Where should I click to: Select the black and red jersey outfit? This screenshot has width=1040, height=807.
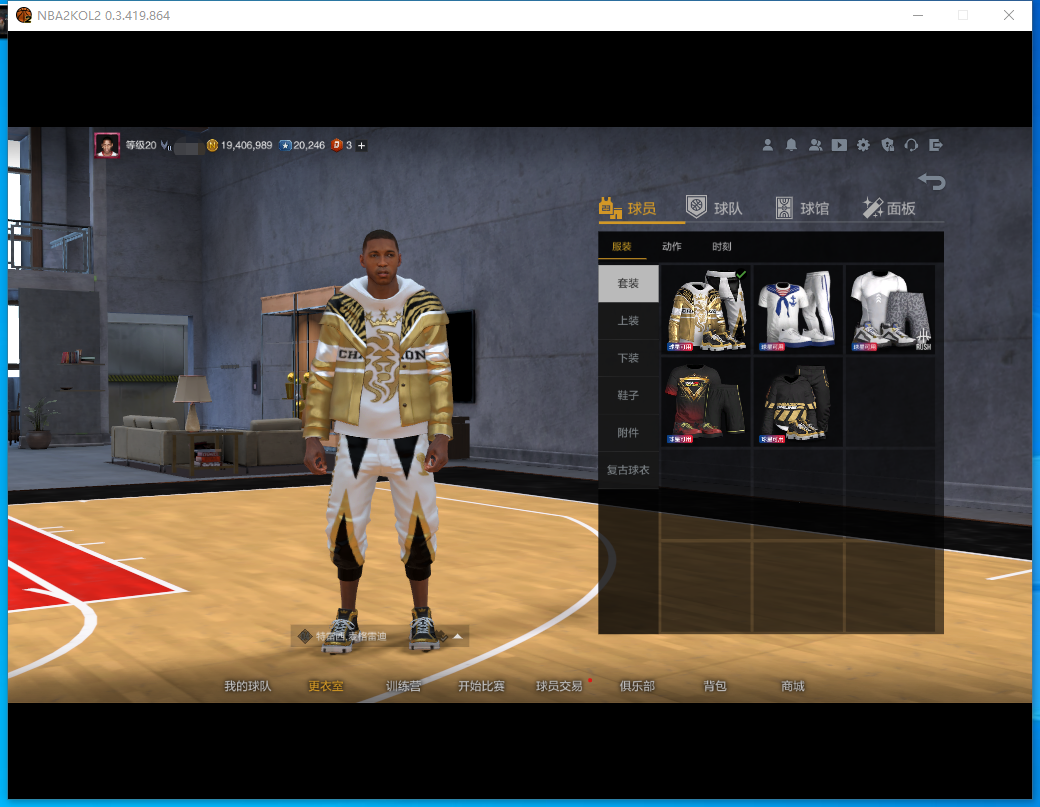pos(706,403)
